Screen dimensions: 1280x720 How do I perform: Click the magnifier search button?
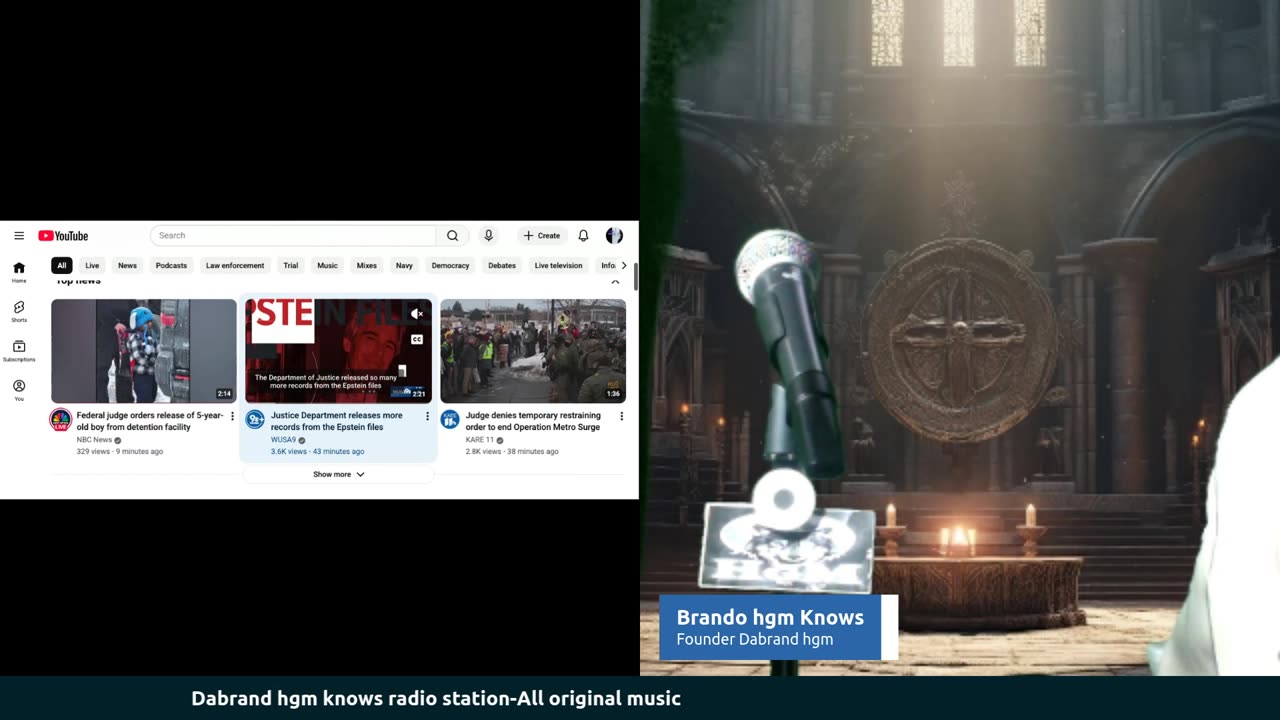452,236
